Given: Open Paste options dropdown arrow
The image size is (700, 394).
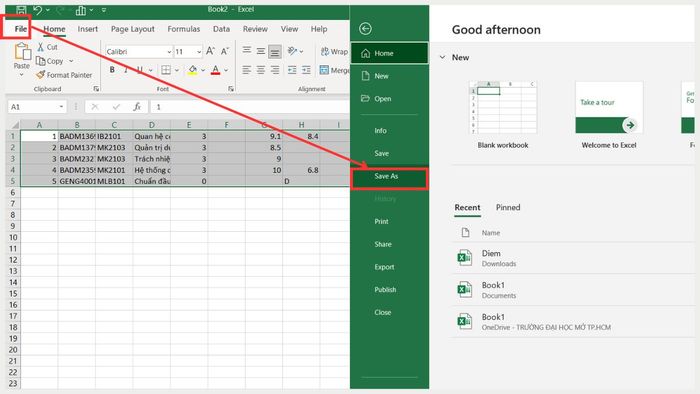Looking at the screenshot, I should (21, 75).
